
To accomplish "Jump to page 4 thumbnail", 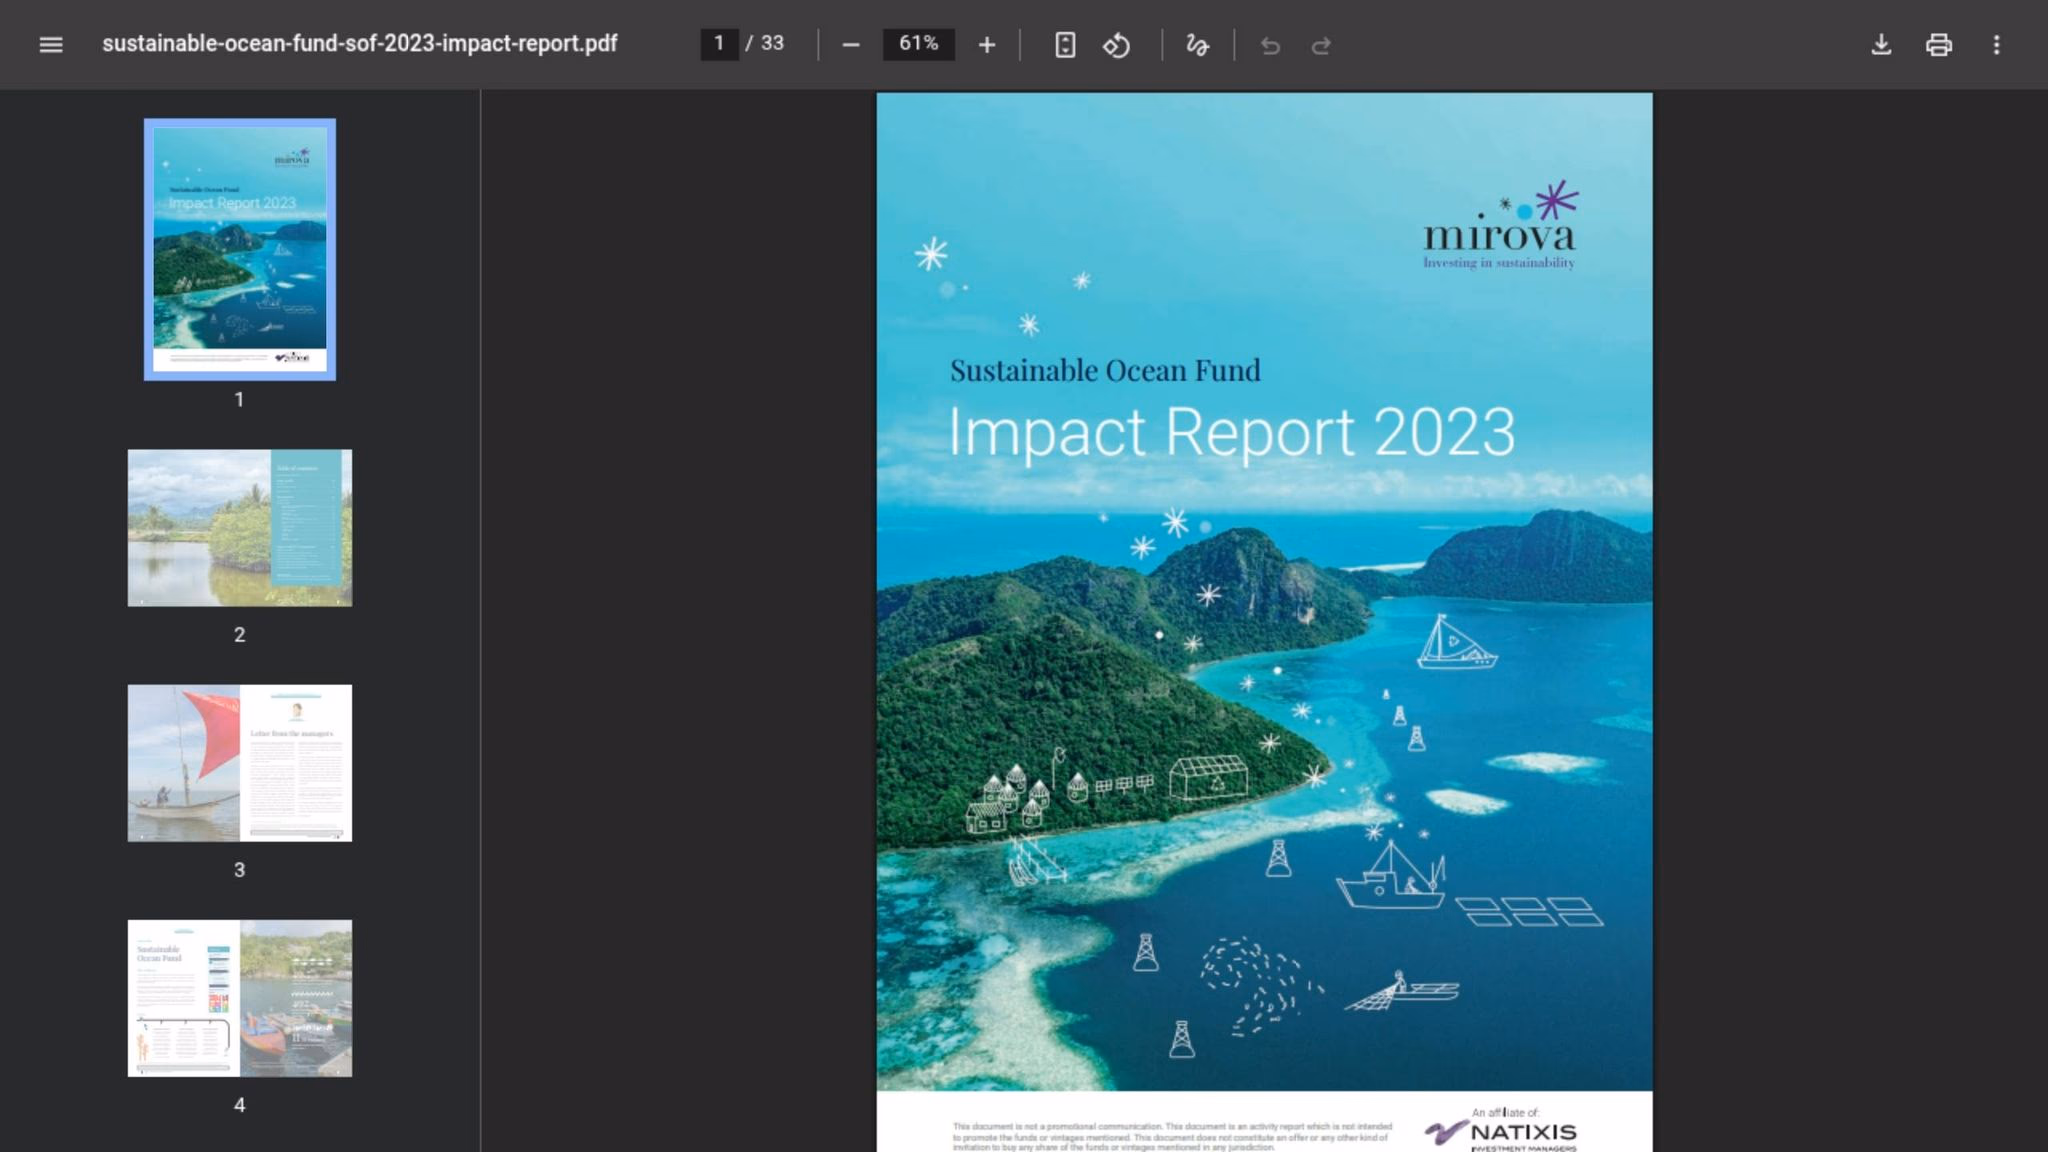I will click(x=240, y=998).
